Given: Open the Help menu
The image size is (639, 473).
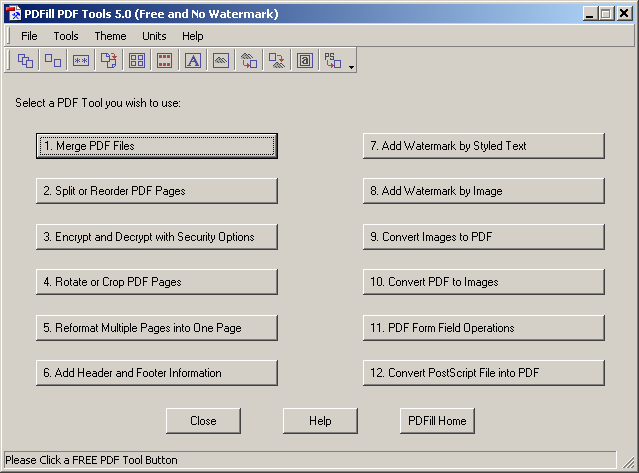Looking at the screenshot, I should pyautogui.click(x=193, y=36).
